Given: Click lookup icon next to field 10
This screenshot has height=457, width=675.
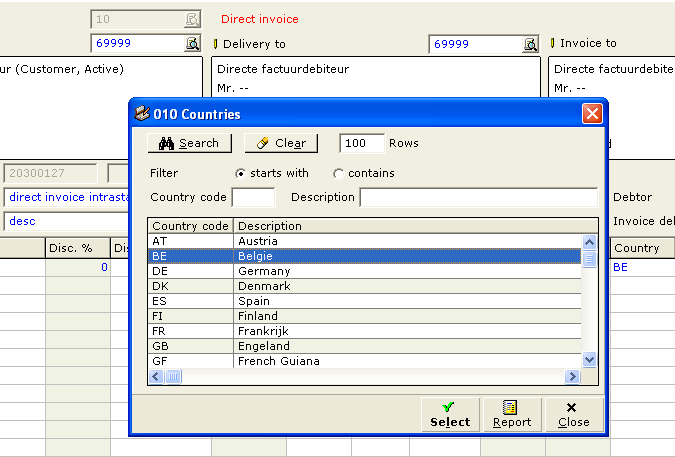Looking at the screenshot, I should click(x=192, y=19).
